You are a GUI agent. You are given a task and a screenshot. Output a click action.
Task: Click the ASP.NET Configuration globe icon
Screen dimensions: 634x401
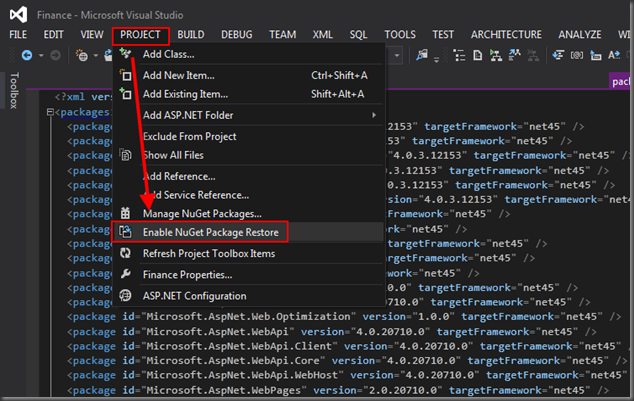tap(125, 295)
